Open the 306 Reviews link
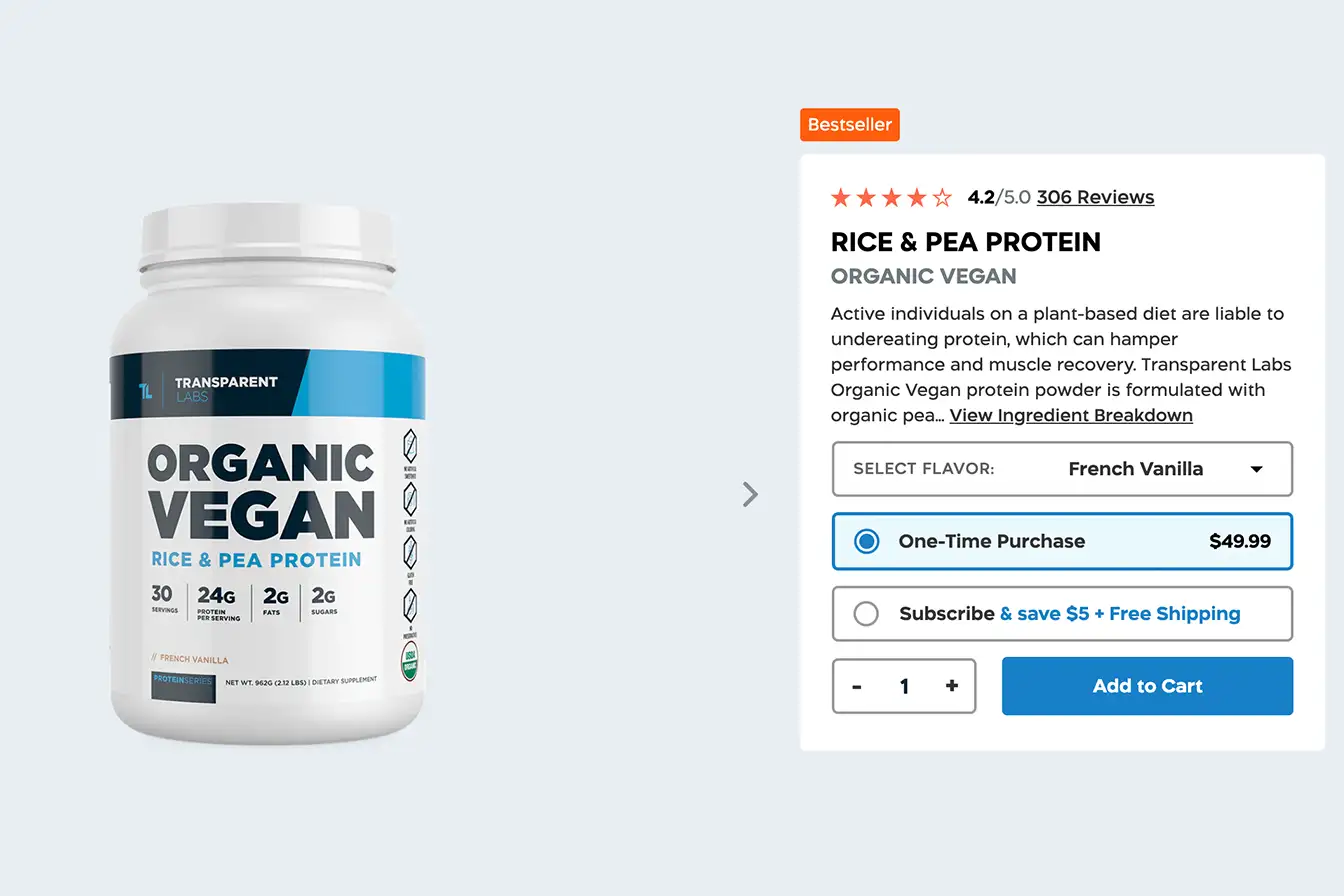The height and width of the screenshot is (896, 1344). (x=1095, y=197)
